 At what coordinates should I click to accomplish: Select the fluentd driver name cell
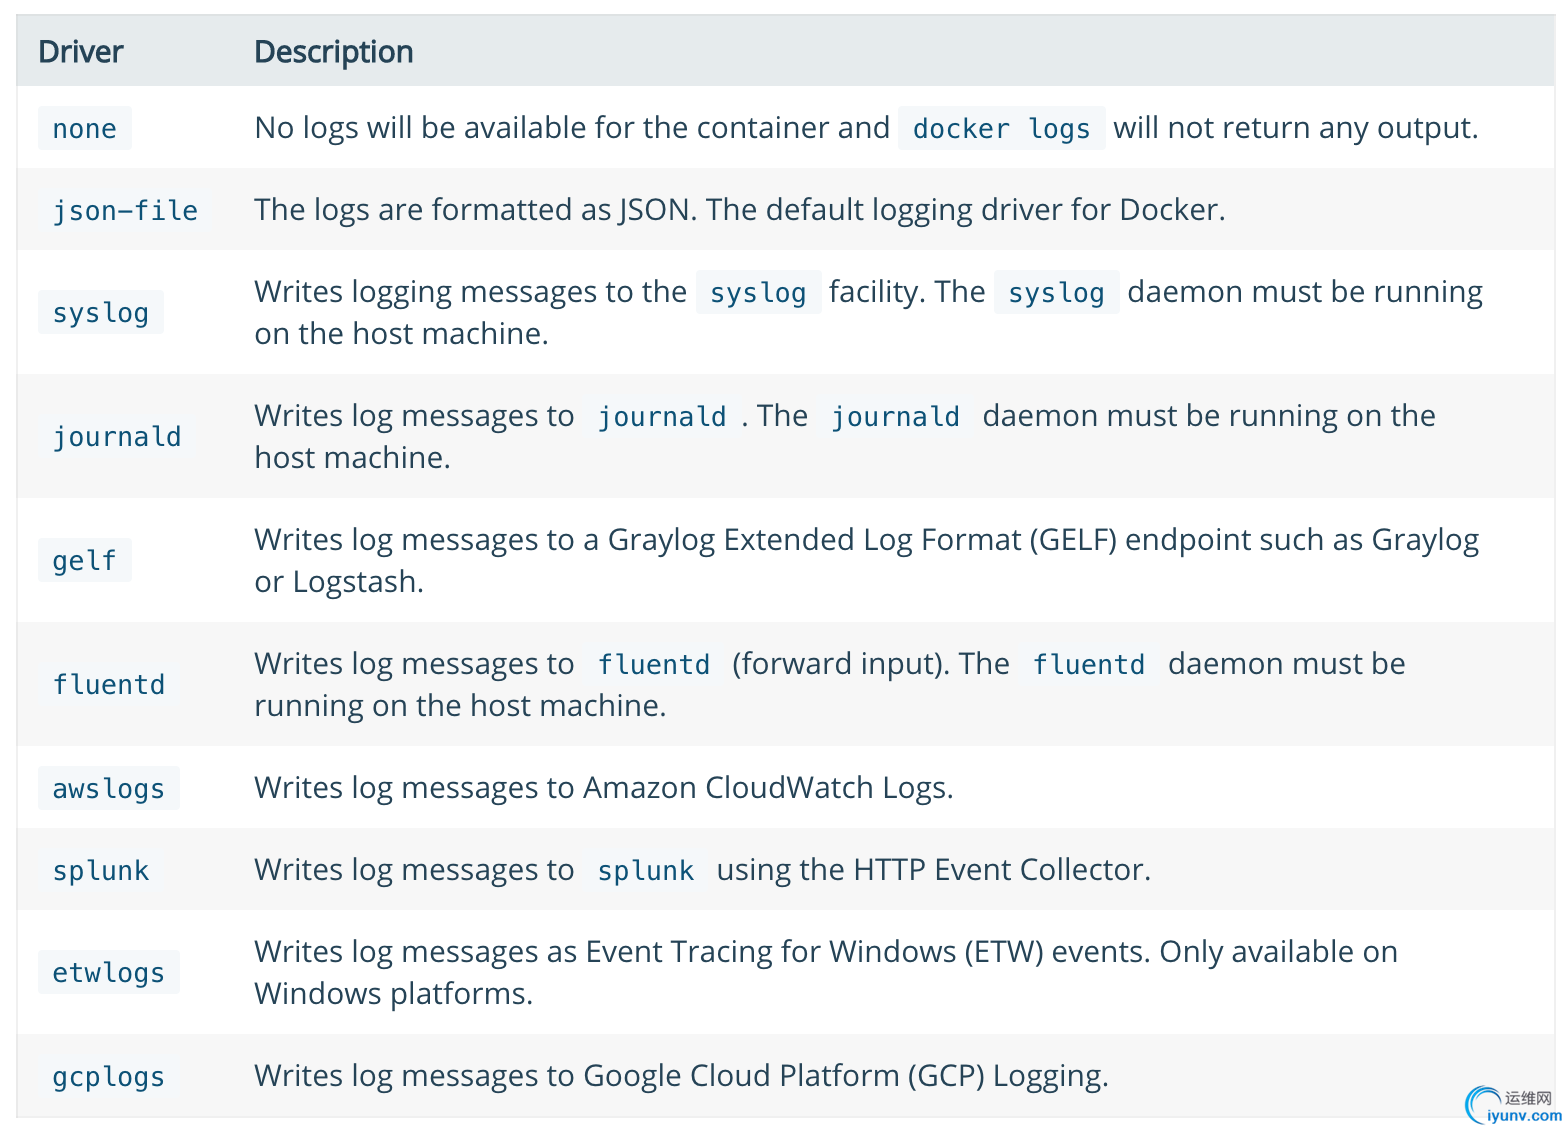[109, 684]
